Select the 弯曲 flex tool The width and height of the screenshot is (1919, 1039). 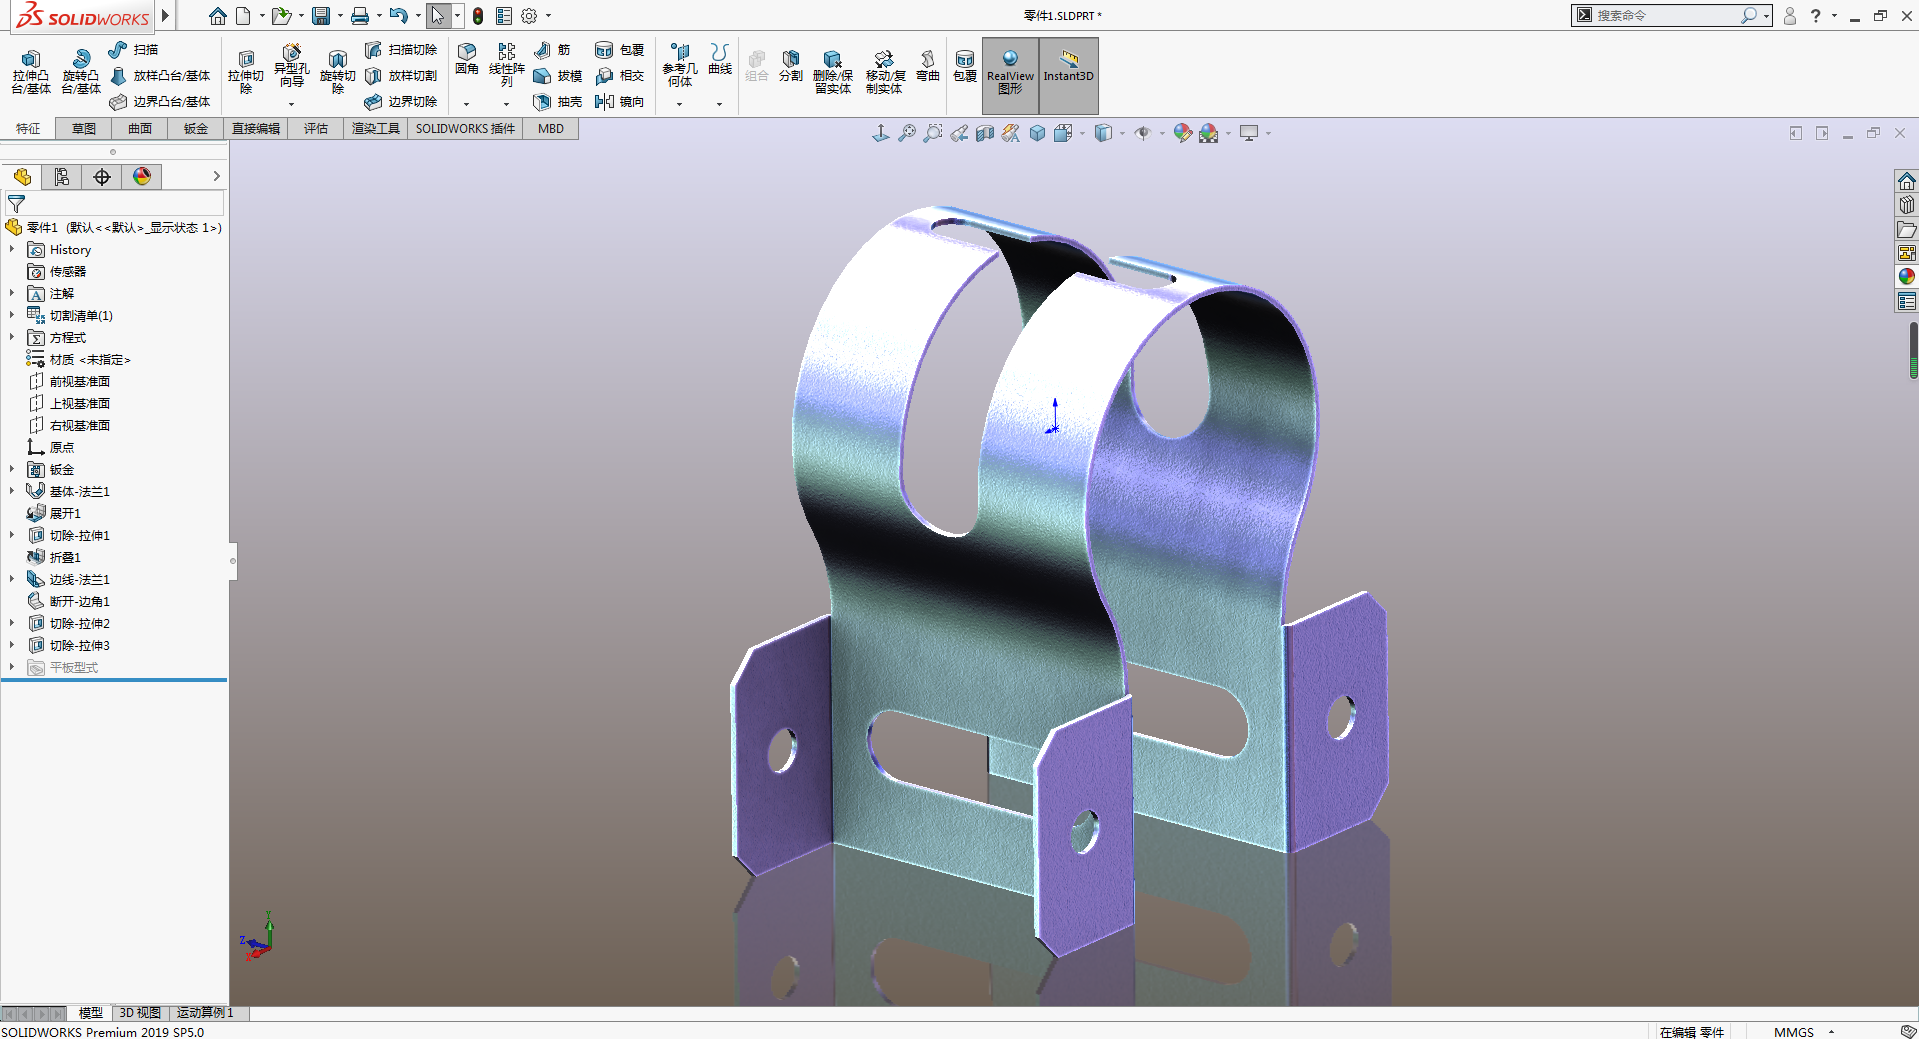tap(928, 66)
